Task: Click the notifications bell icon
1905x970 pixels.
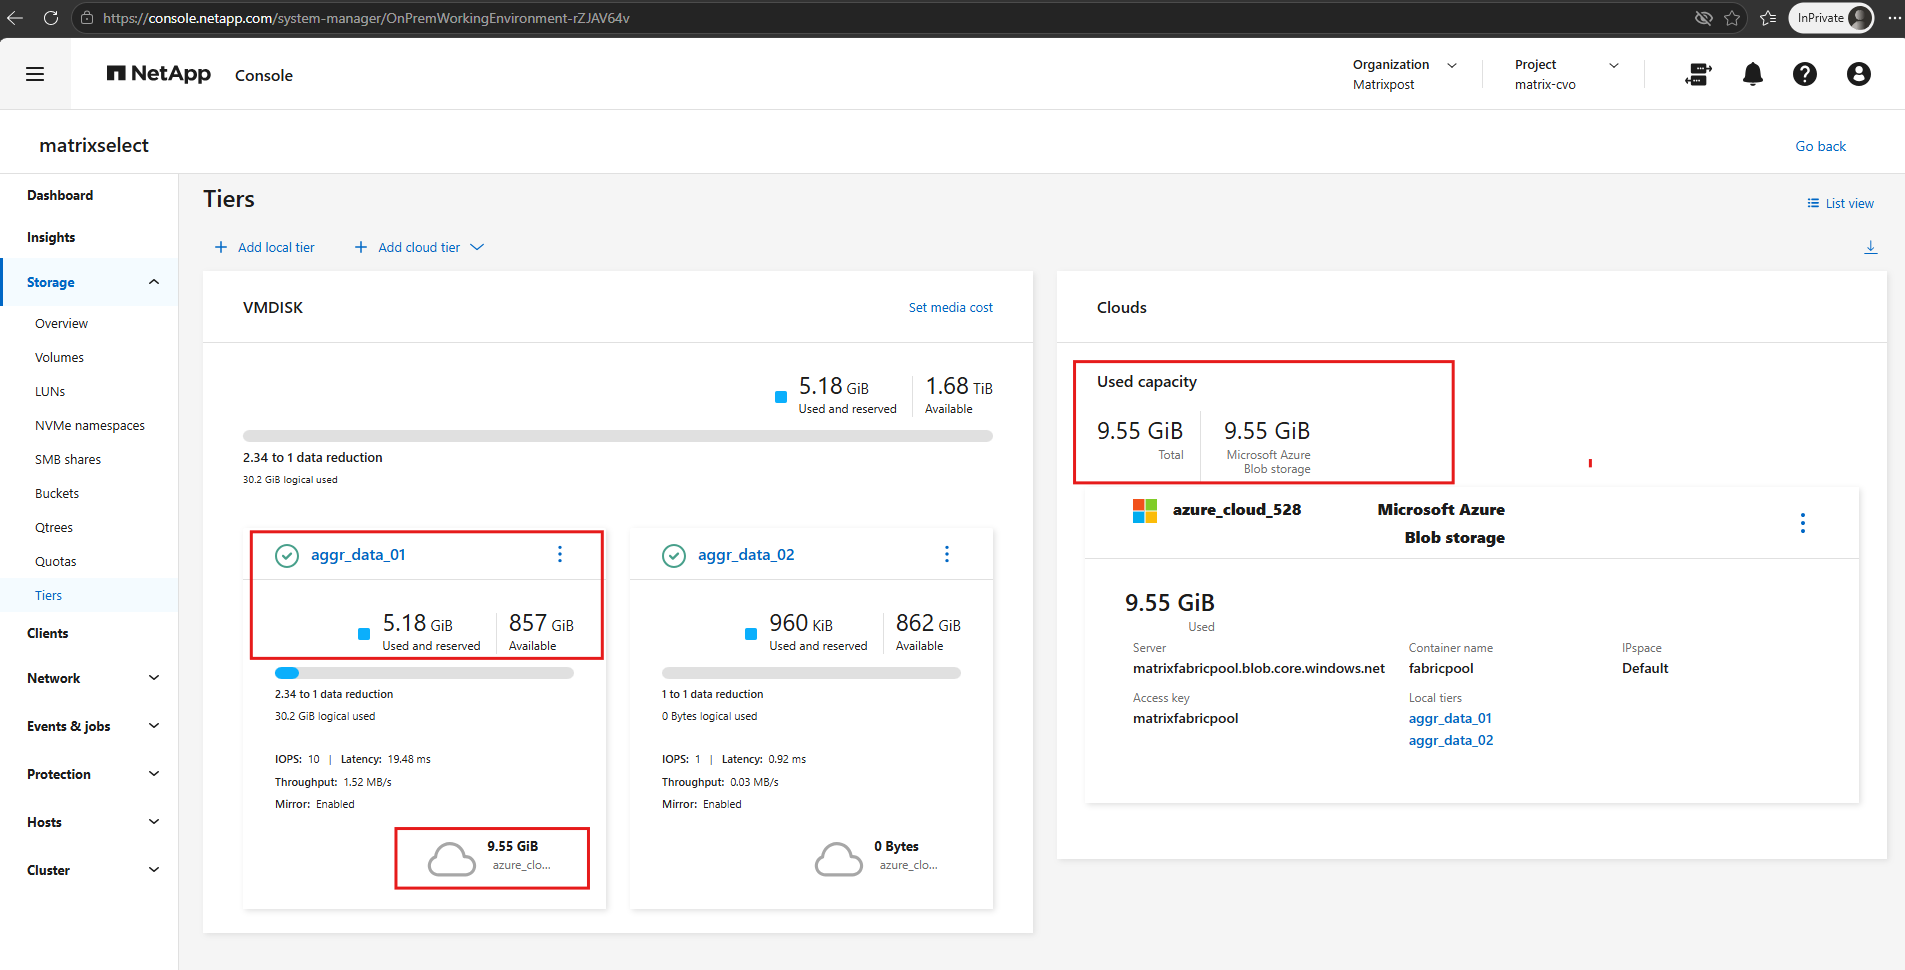Action: (x=1752, y=74)
